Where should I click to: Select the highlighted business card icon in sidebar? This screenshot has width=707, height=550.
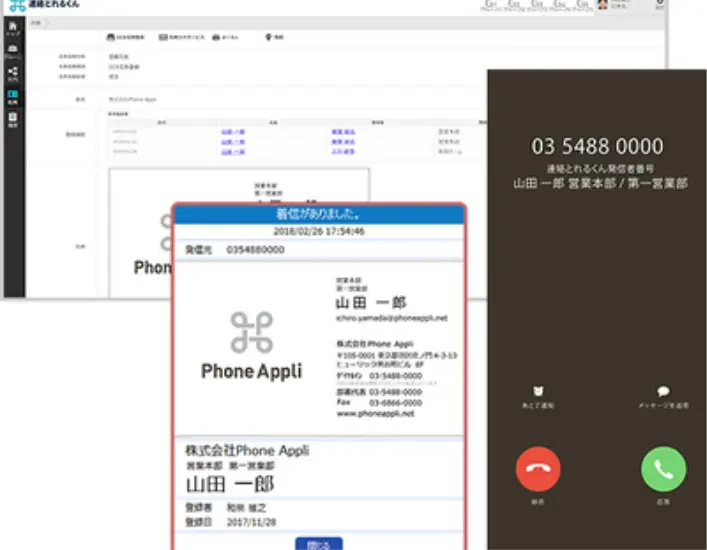tap(13, 96)
